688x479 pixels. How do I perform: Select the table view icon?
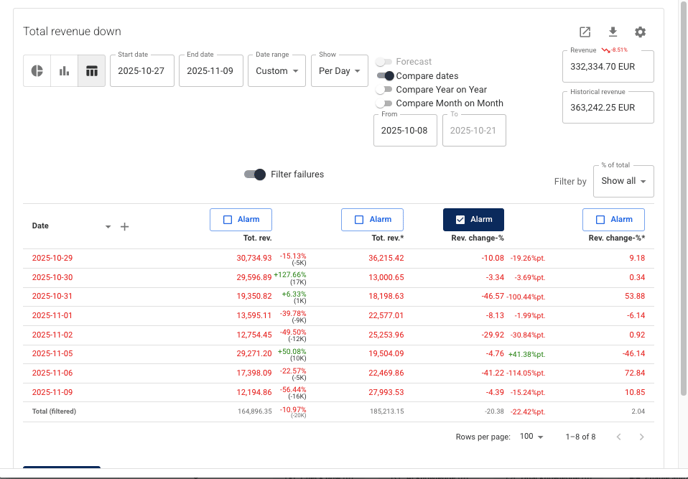tap(91, 71)
